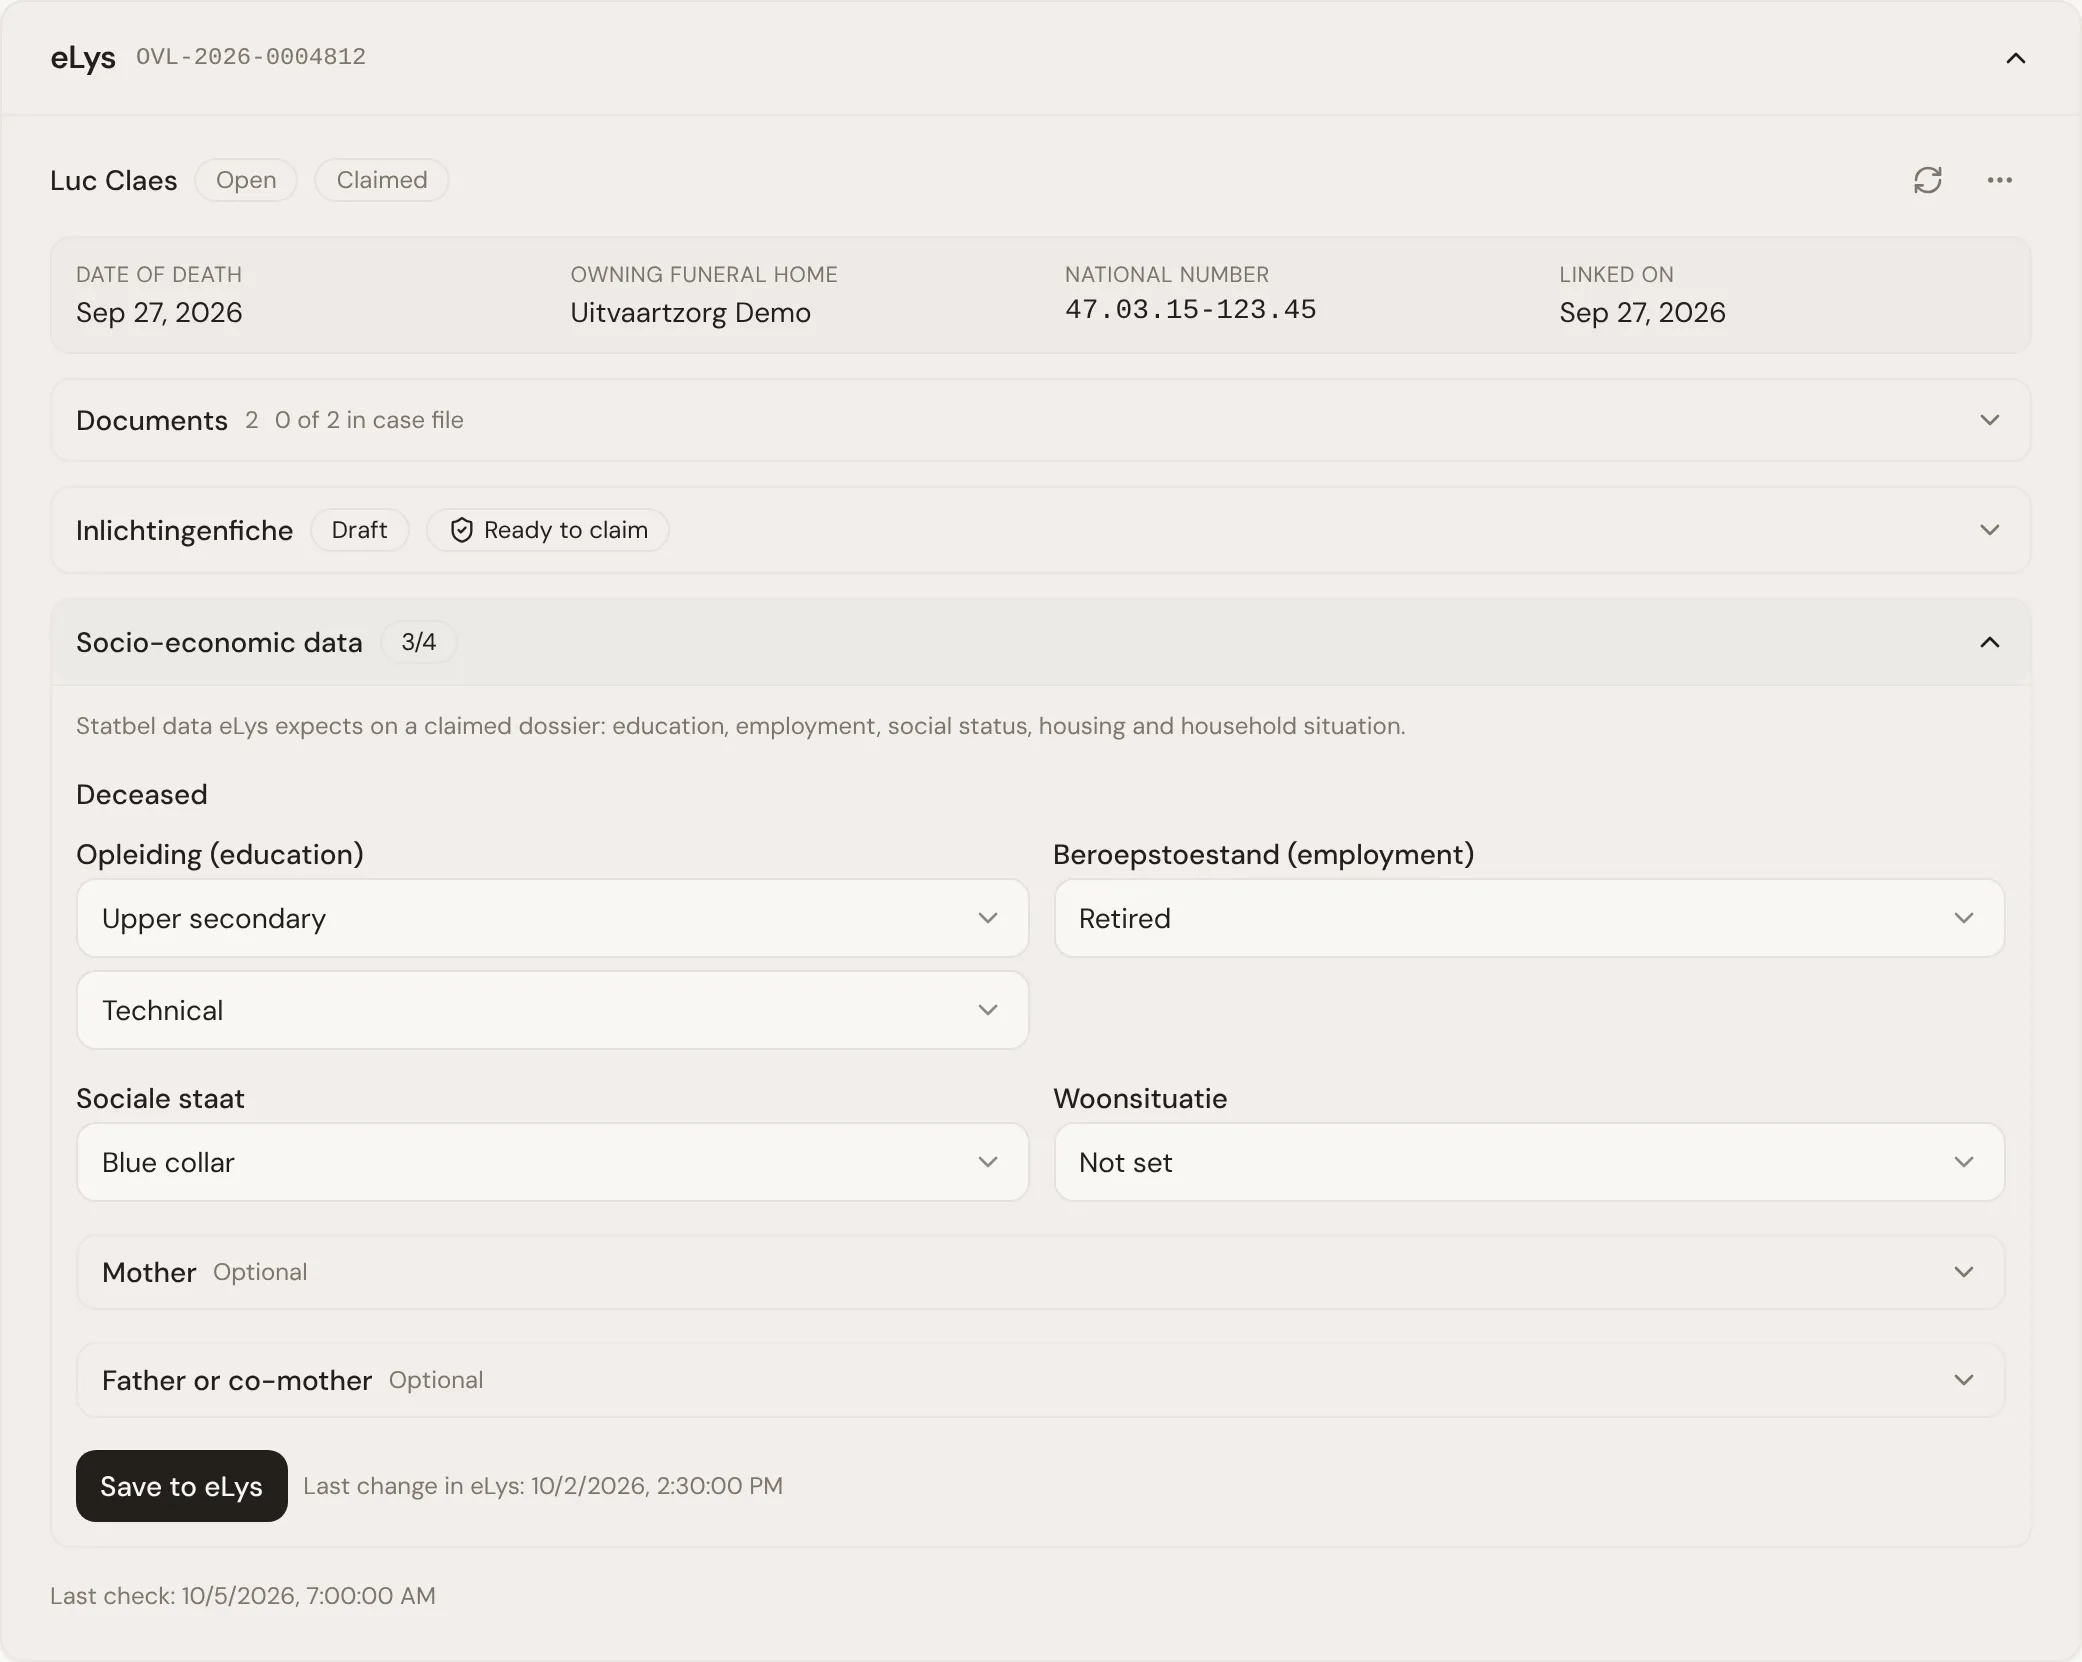Refresh the eLys dossier status
Image resolution: width=2082 pixels, height=1662 pixels.
1927,180
